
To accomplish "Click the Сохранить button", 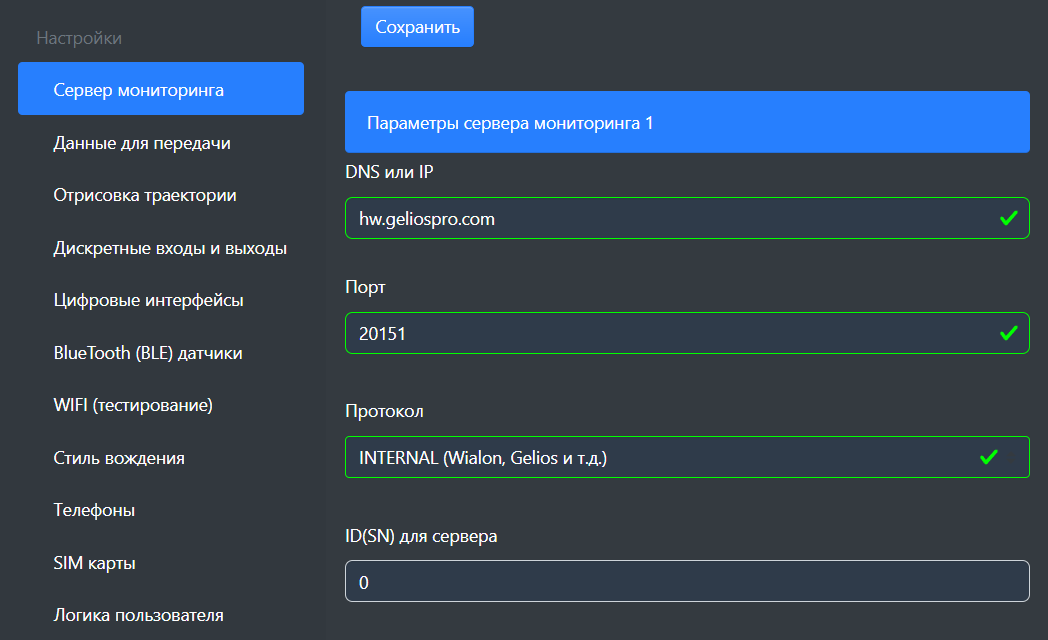I will tap(417, 27).
